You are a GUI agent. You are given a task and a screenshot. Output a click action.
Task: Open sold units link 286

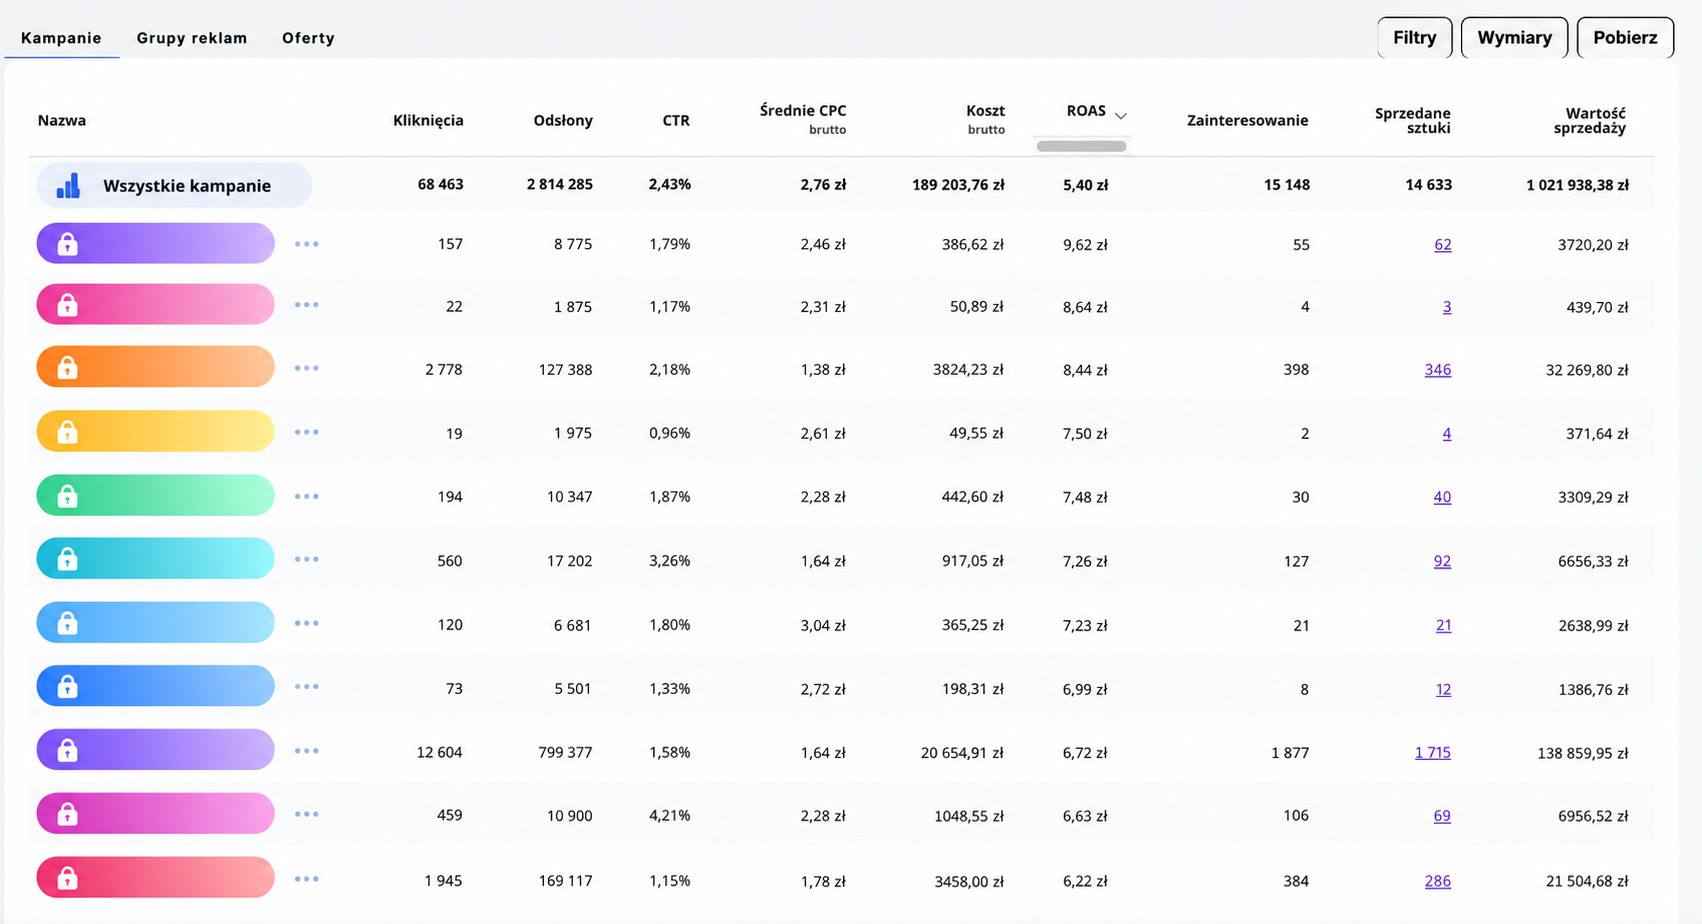(1438, 881)
